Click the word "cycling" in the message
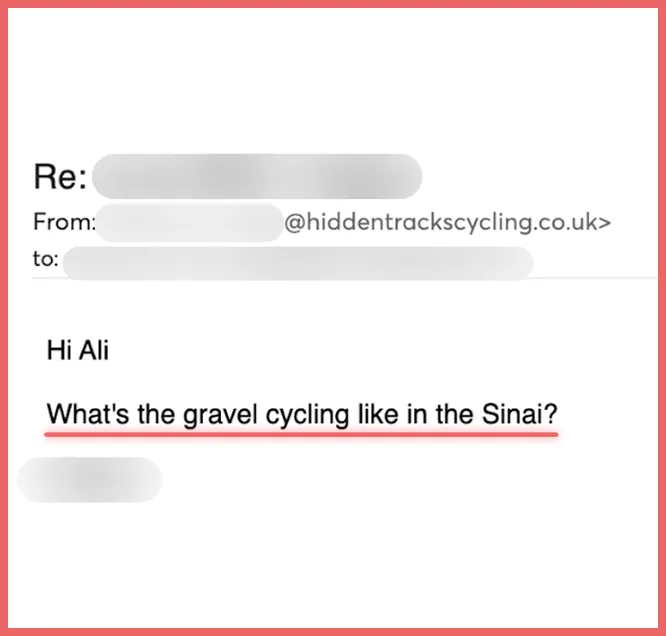 (x=308, y=415)
